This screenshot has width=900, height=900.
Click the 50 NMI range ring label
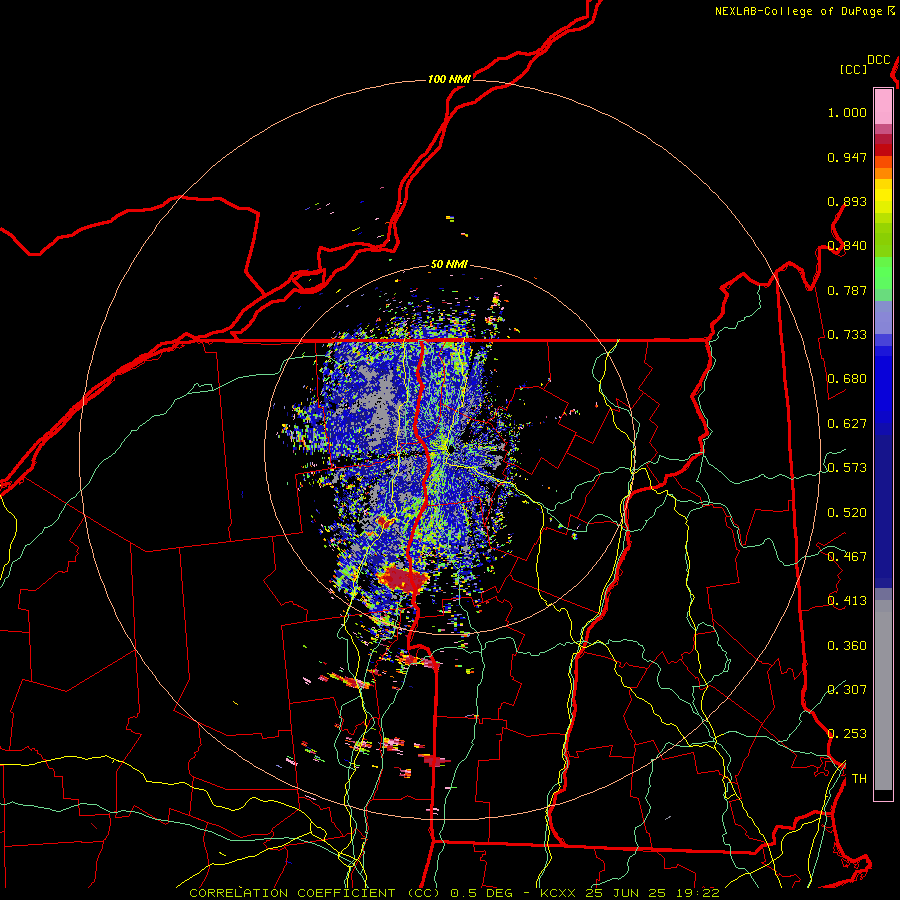[449, 265]
